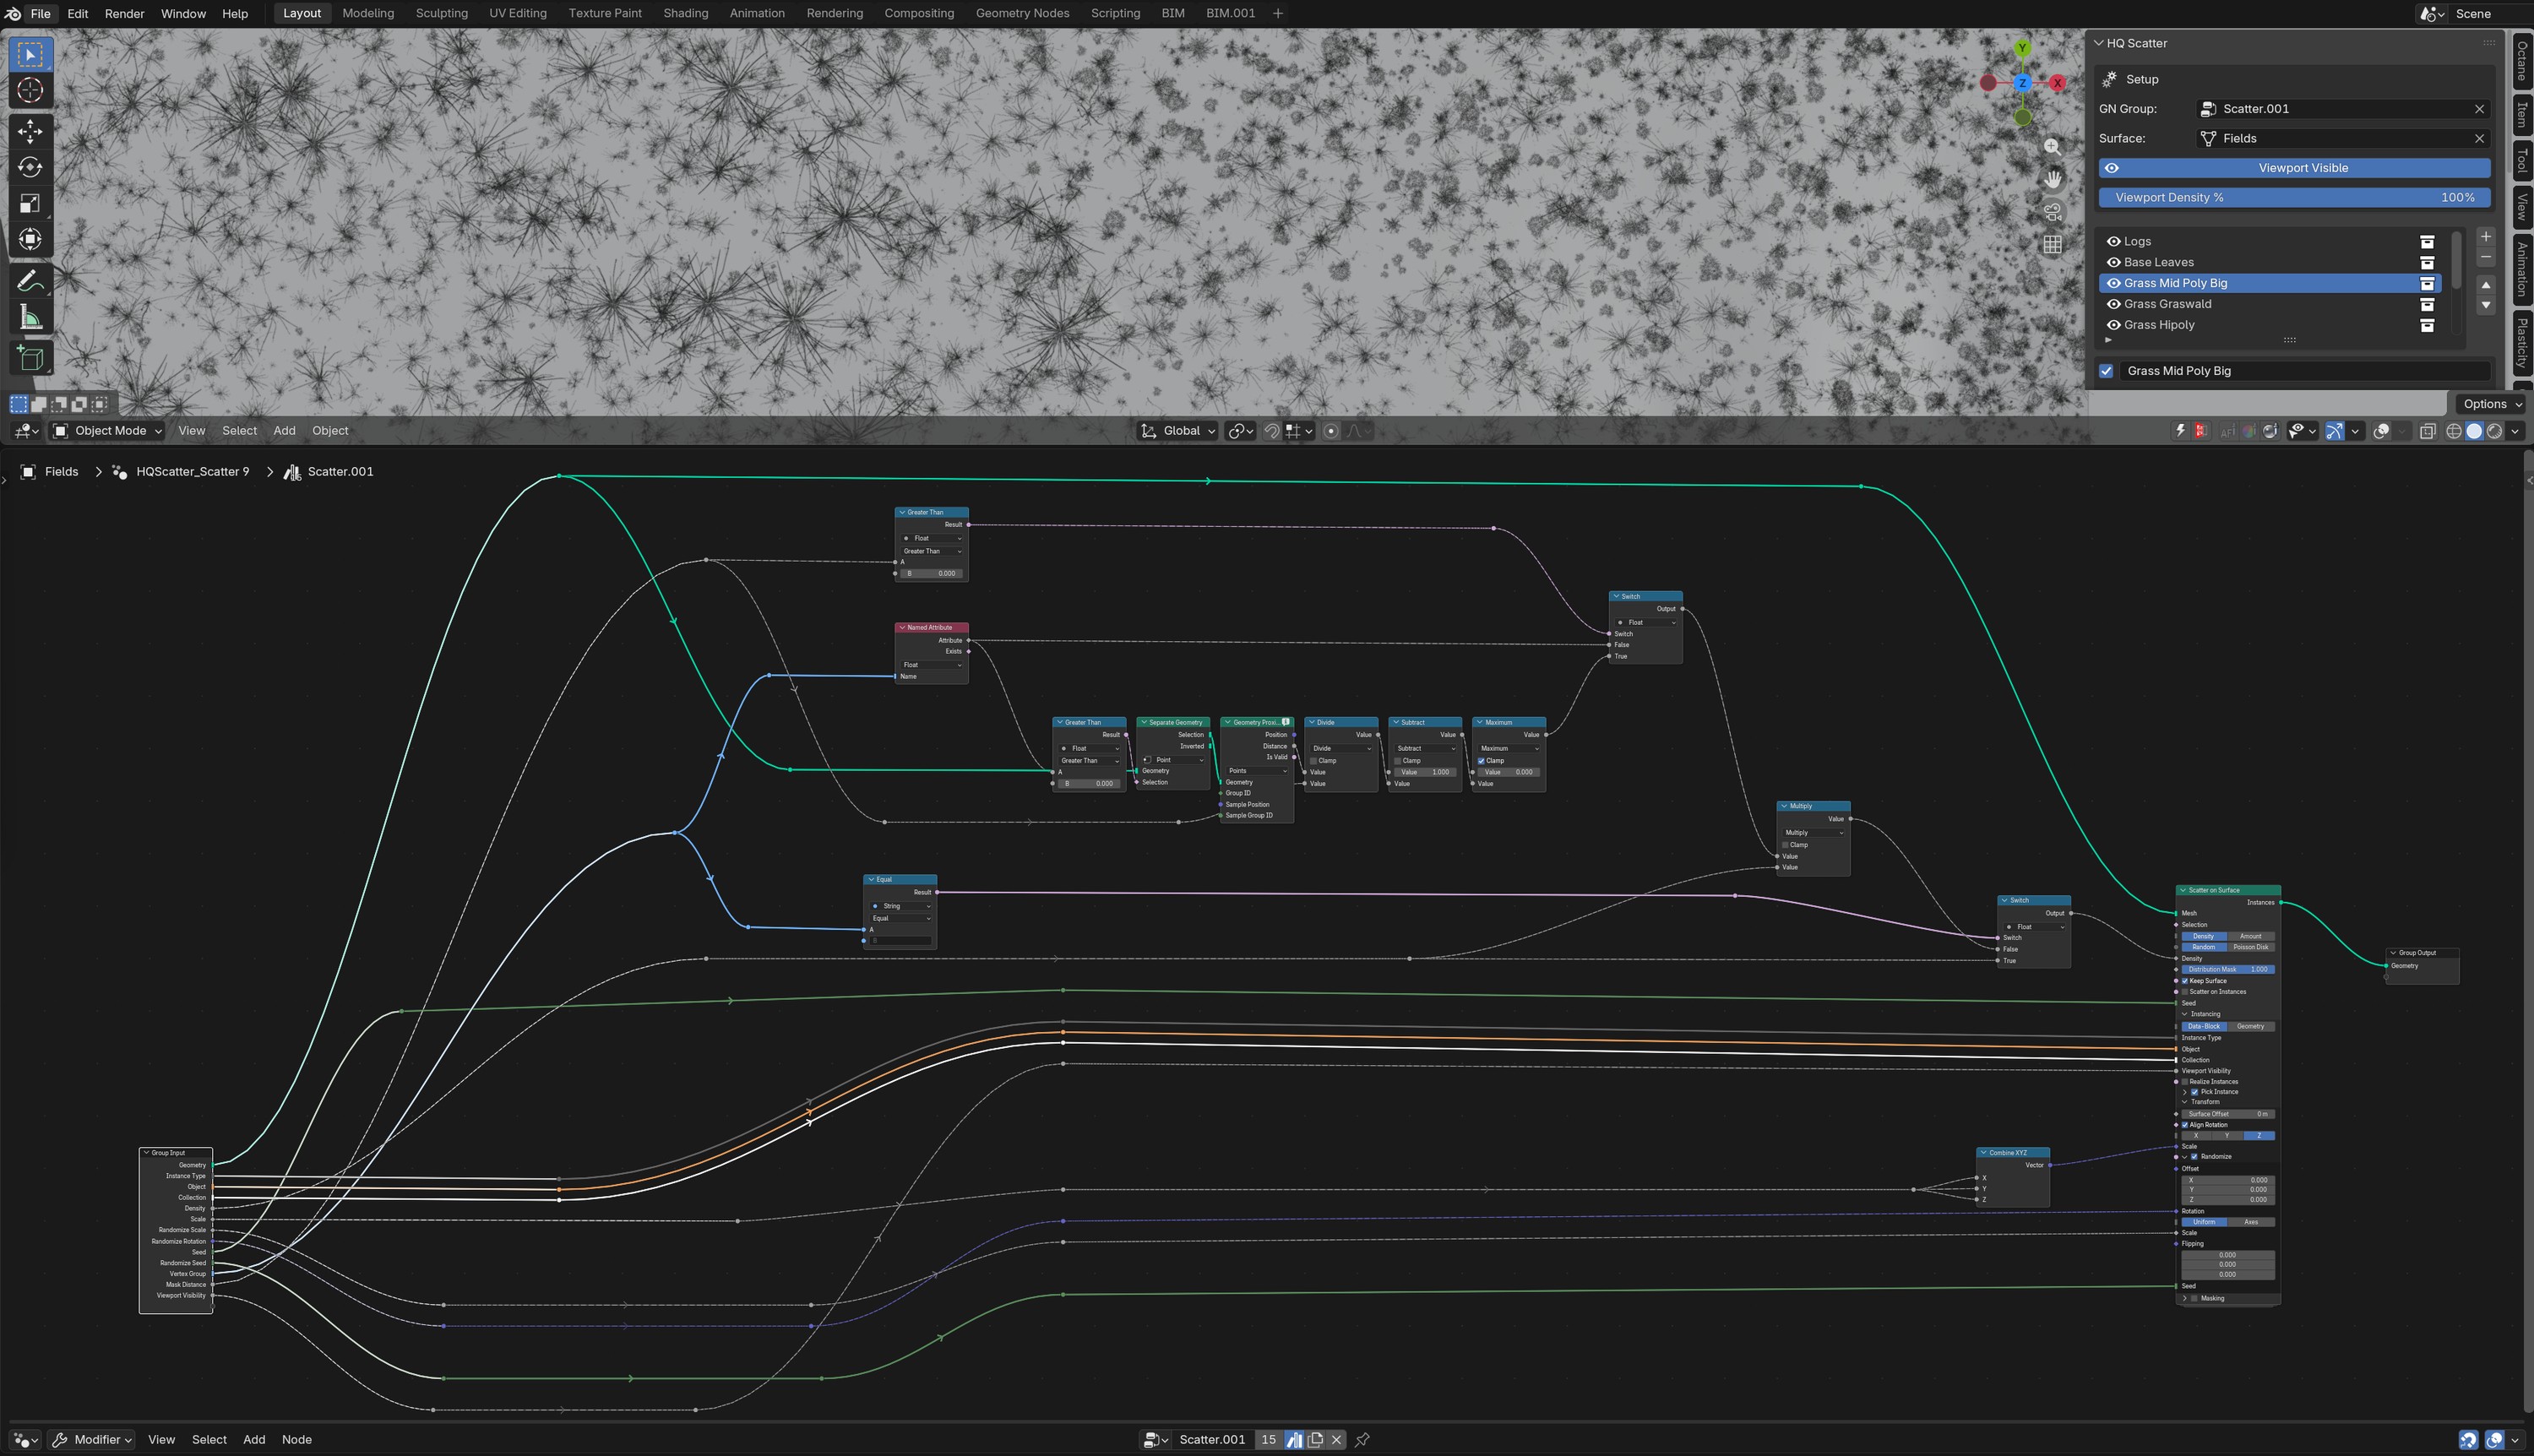
Task: Open the Octane sidebar tab
Action: [2522, 62]
